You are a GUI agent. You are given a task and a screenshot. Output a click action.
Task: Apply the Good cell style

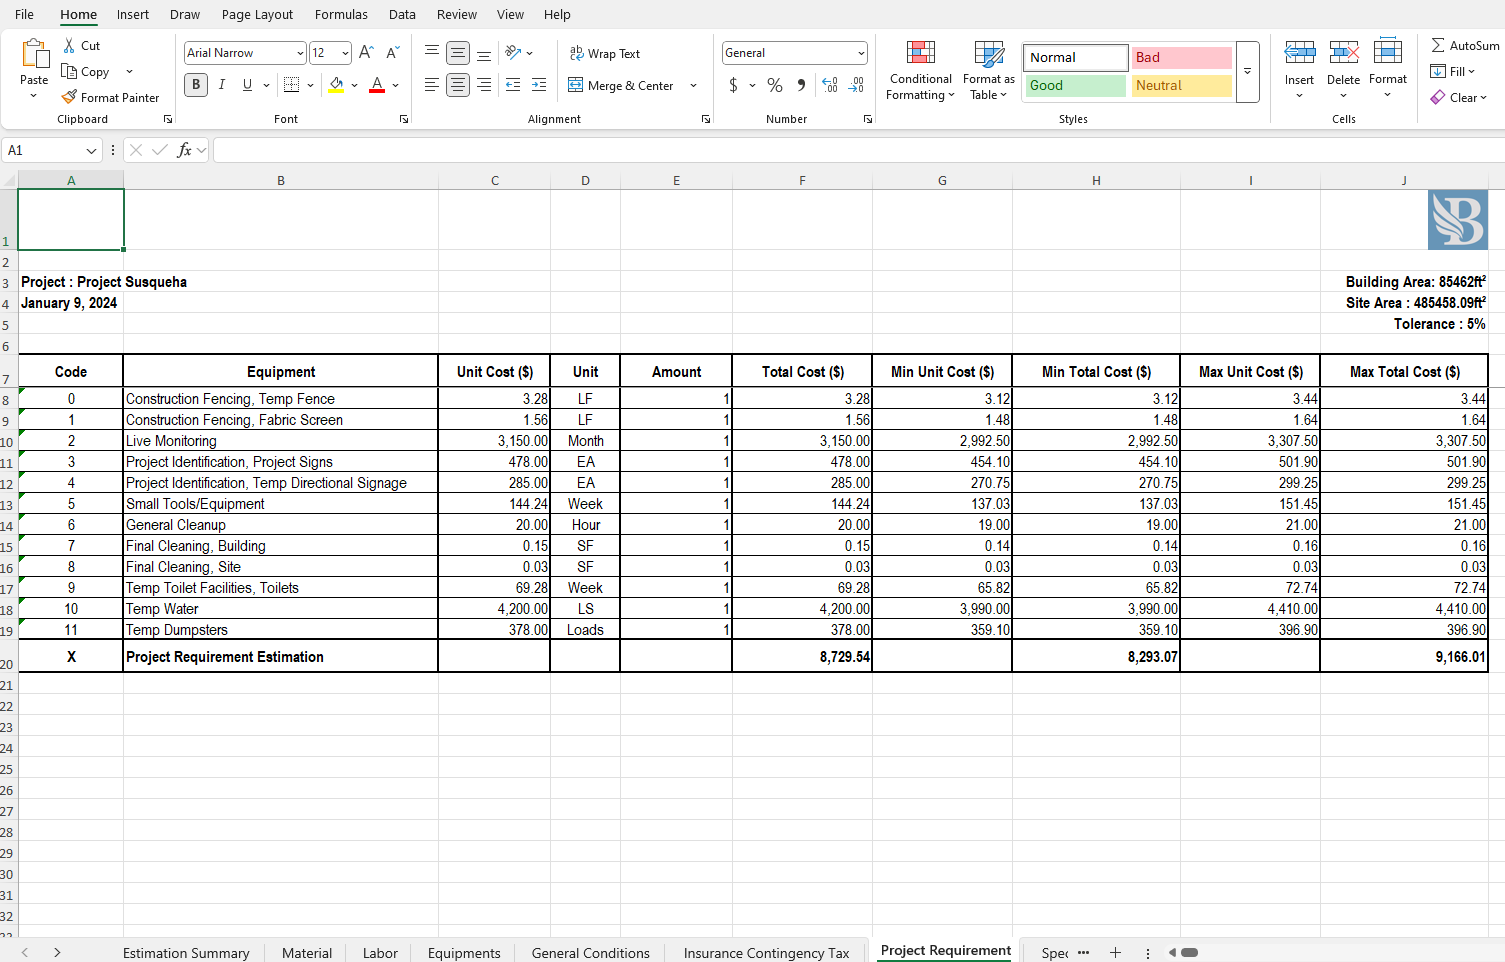point(1076,85)
